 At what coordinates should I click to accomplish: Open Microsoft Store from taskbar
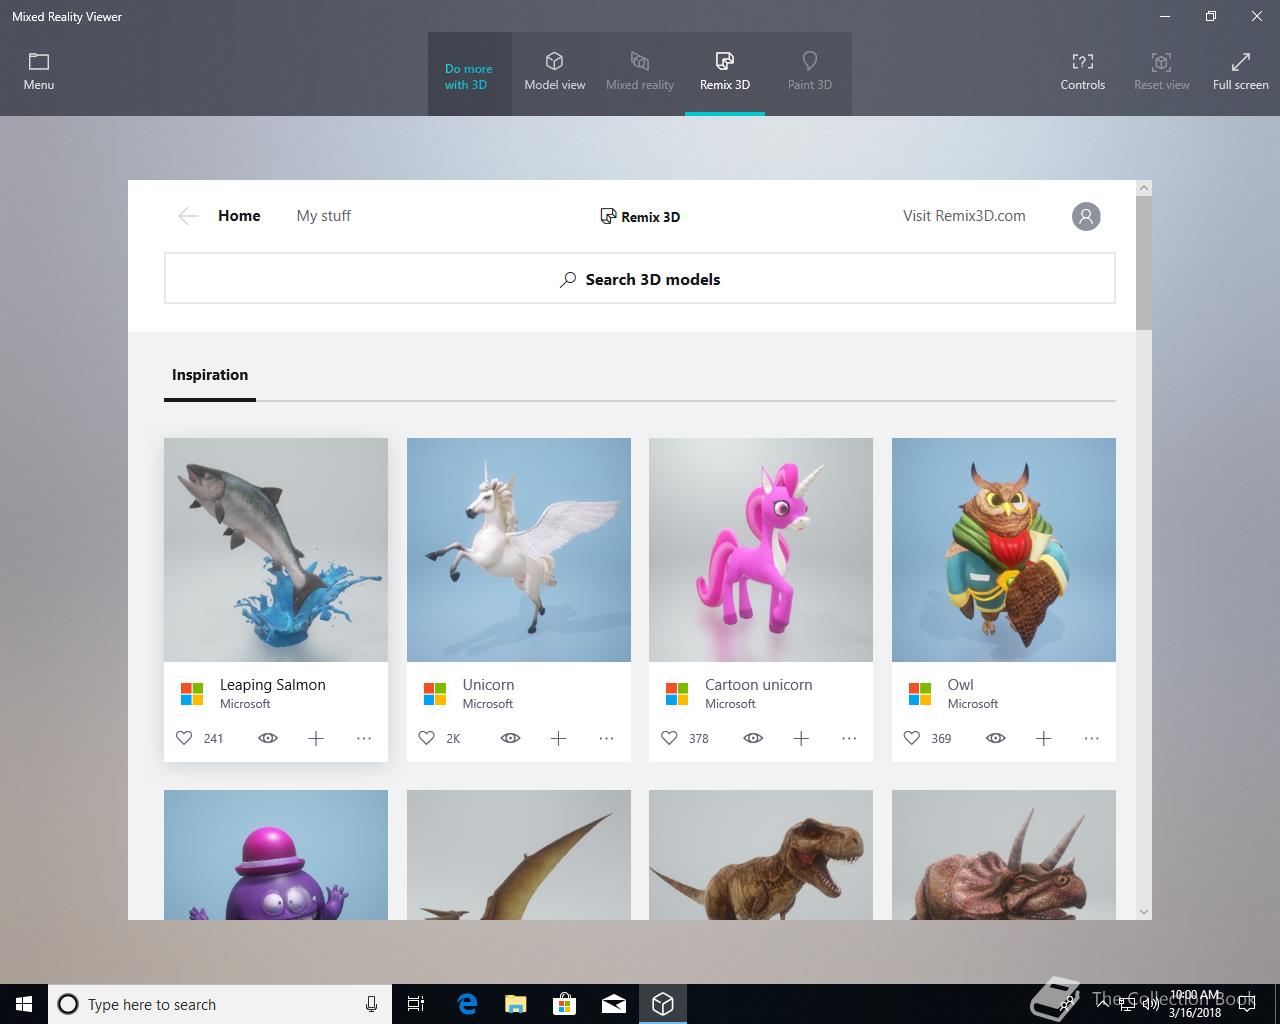(565, 1004)
